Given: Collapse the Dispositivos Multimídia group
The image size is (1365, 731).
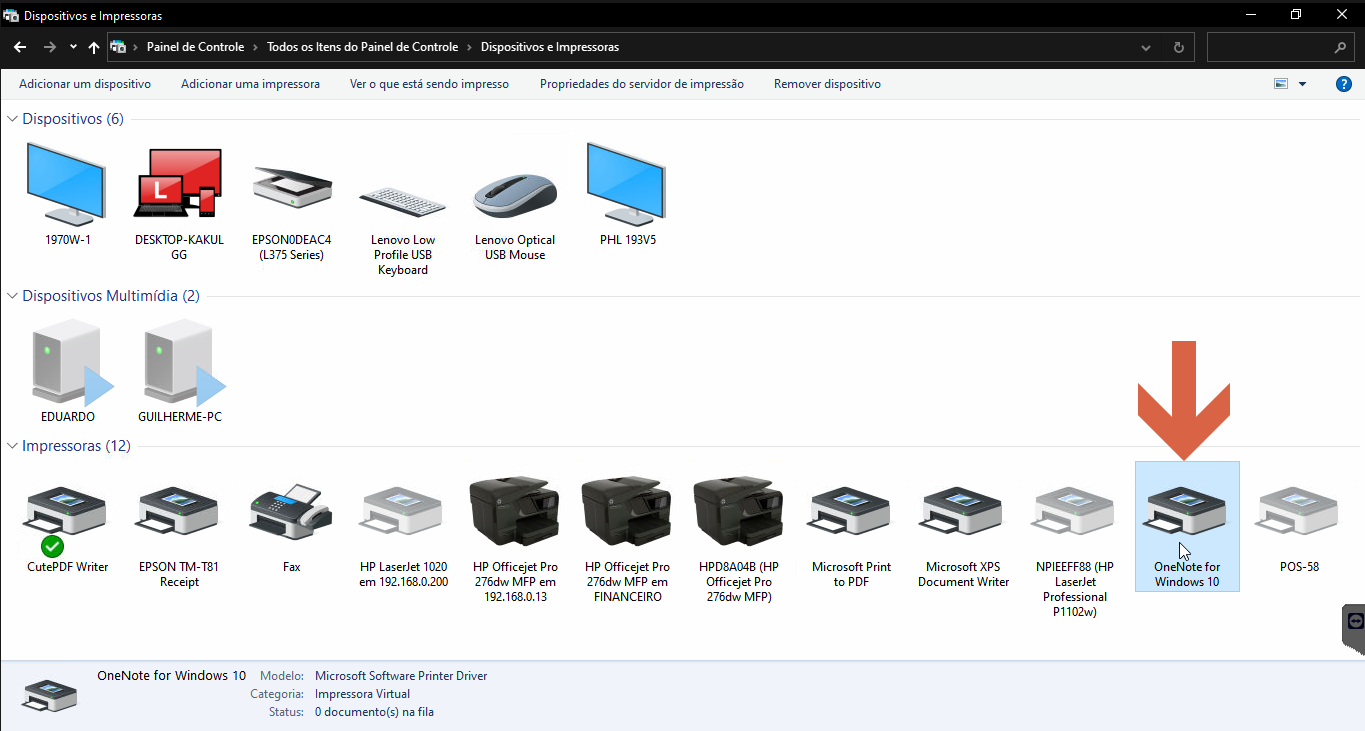Looking at the screenshot, I should (x=13, y=296).
